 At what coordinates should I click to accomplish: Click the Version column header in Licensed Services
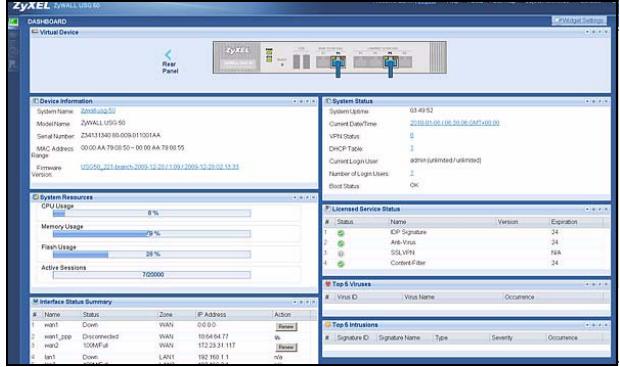pyautogui.click(x=508, y=222)
